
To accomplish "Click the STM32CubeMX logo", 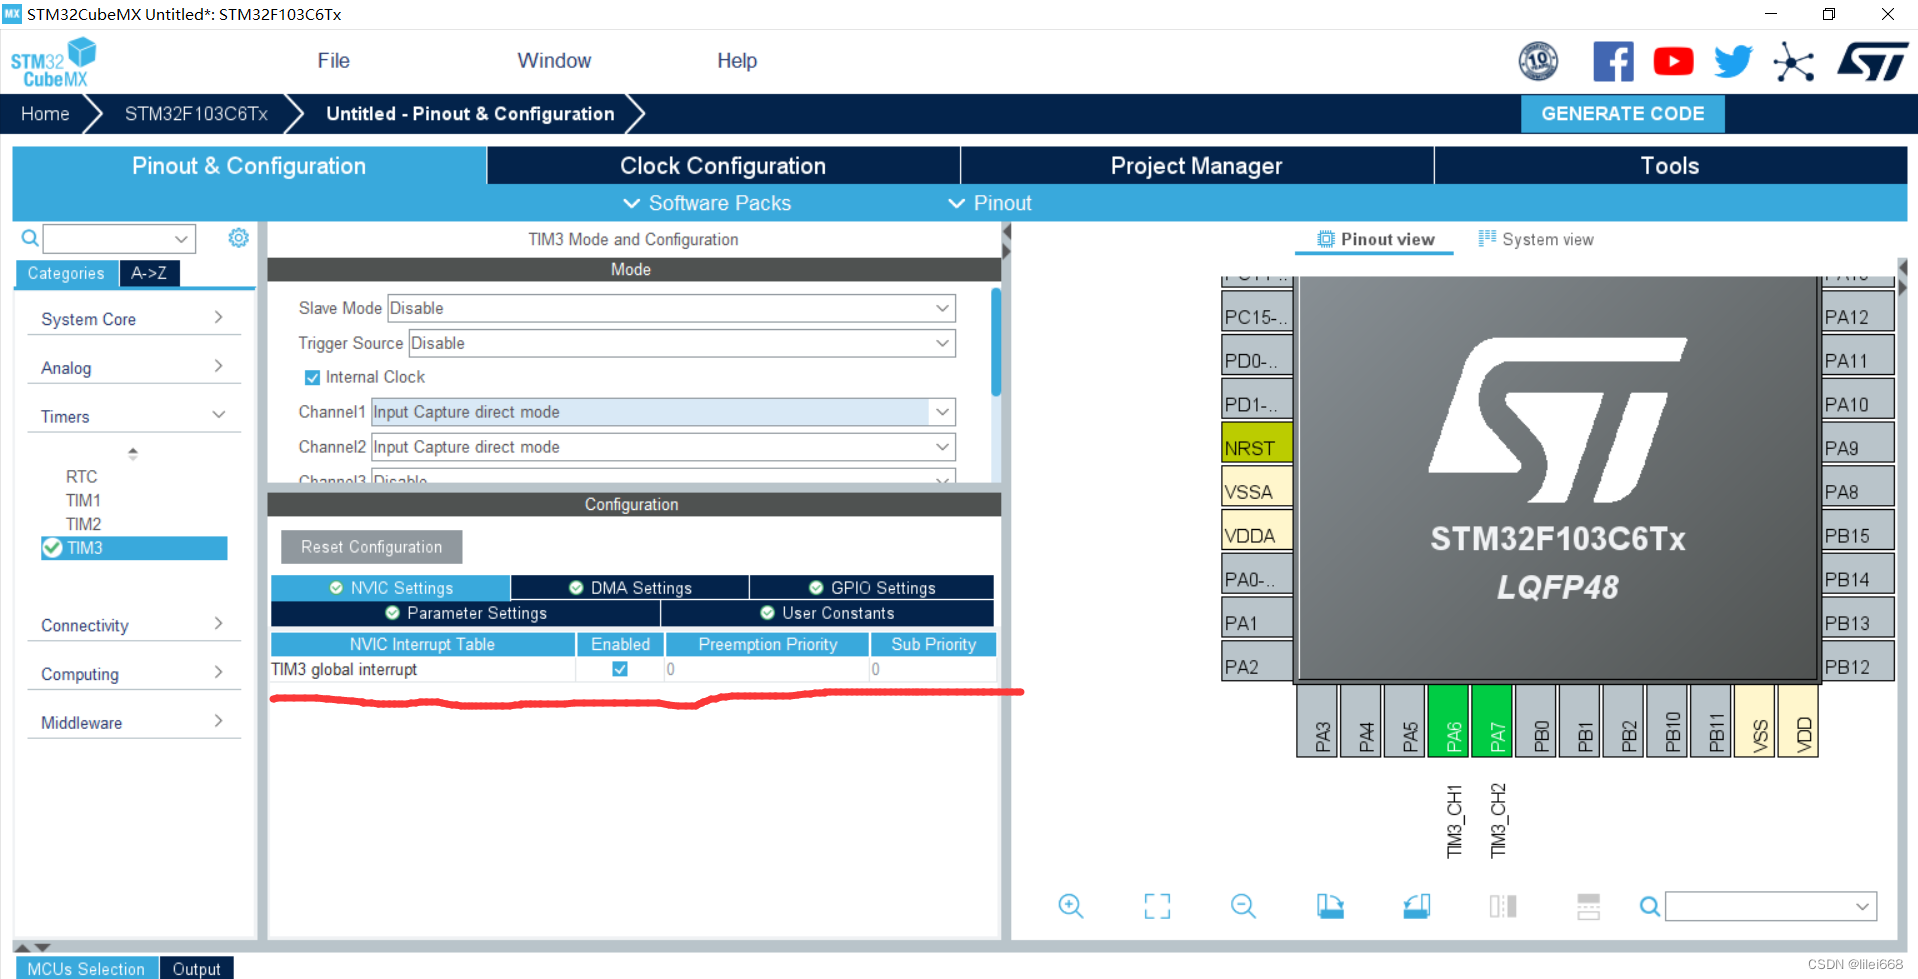I will [x=53, y=62].
